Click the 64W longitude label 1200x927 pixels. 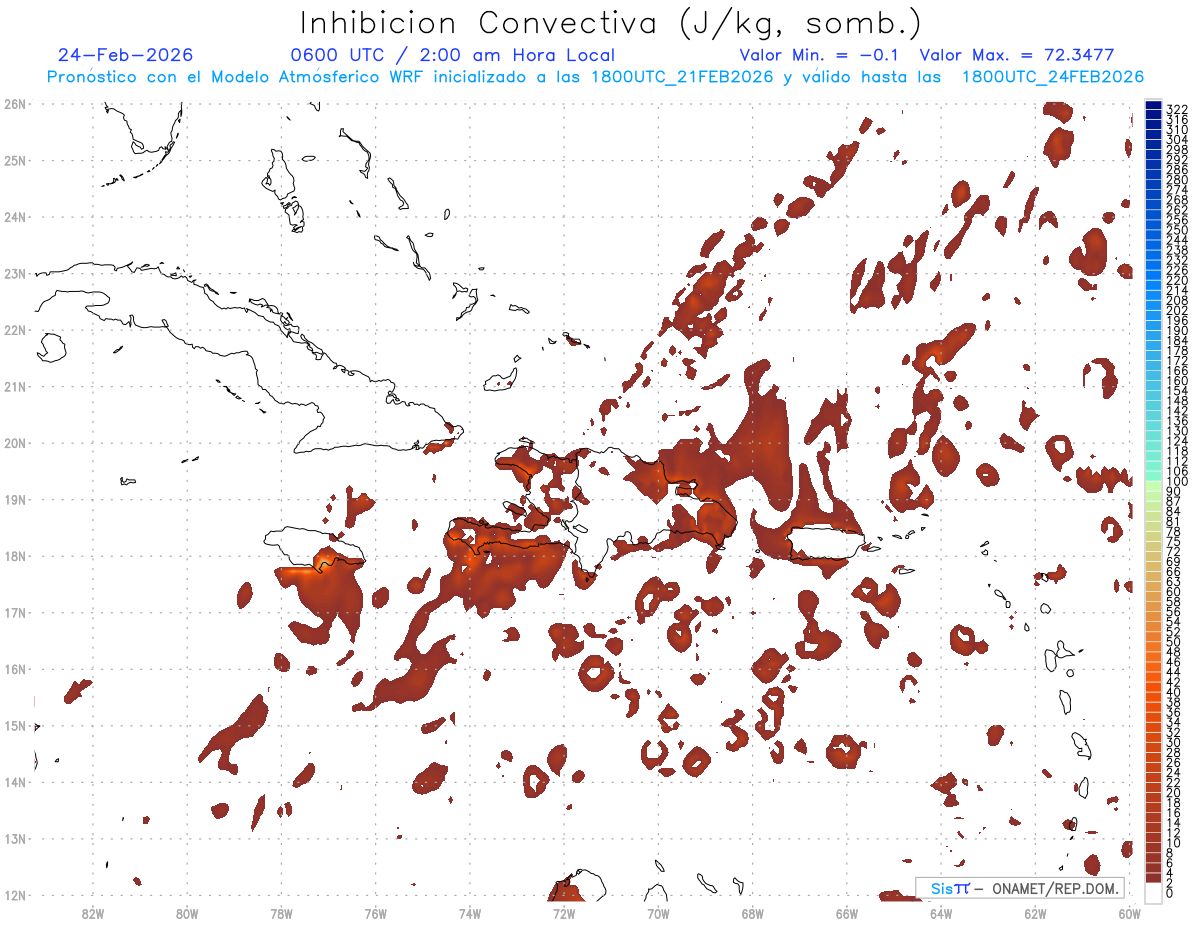(x=941, y=913)
